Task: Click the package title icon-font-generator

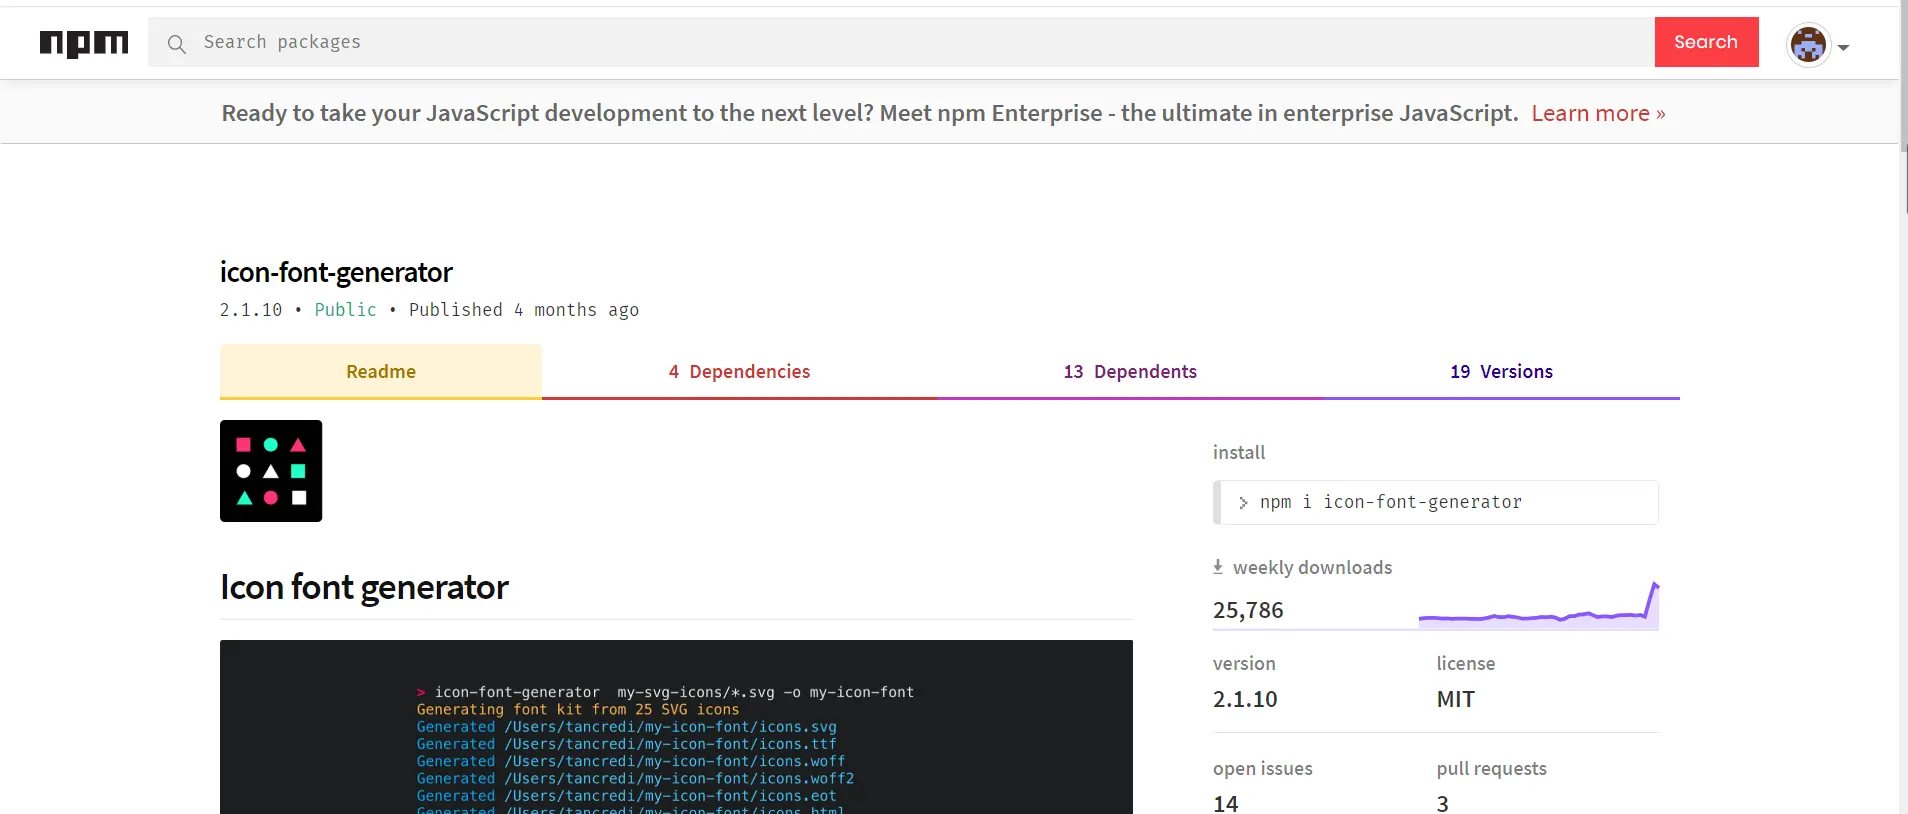Action: click(336, 272)
